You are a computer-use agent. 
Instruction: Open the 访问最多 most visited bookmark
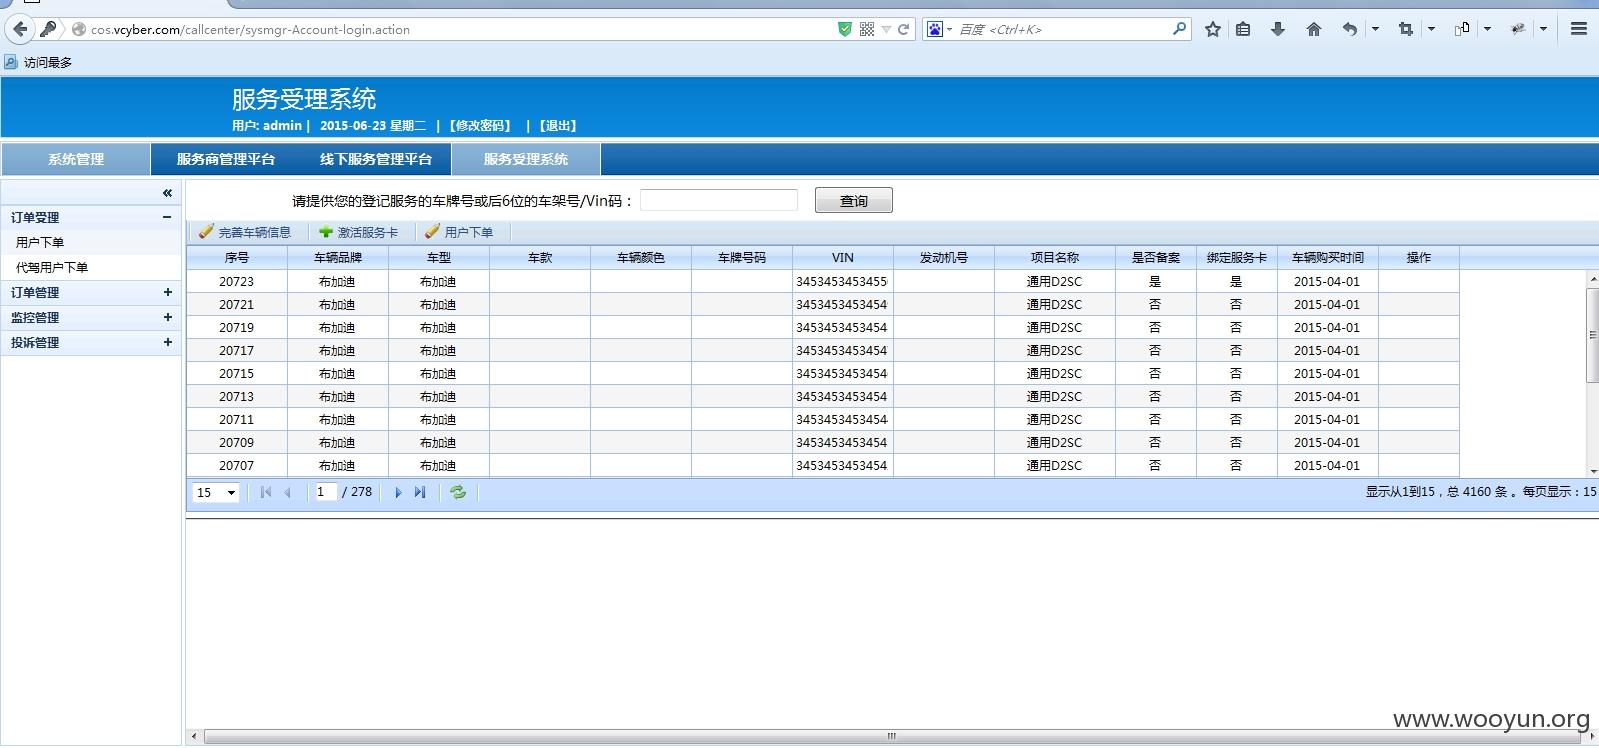(38, 62)
